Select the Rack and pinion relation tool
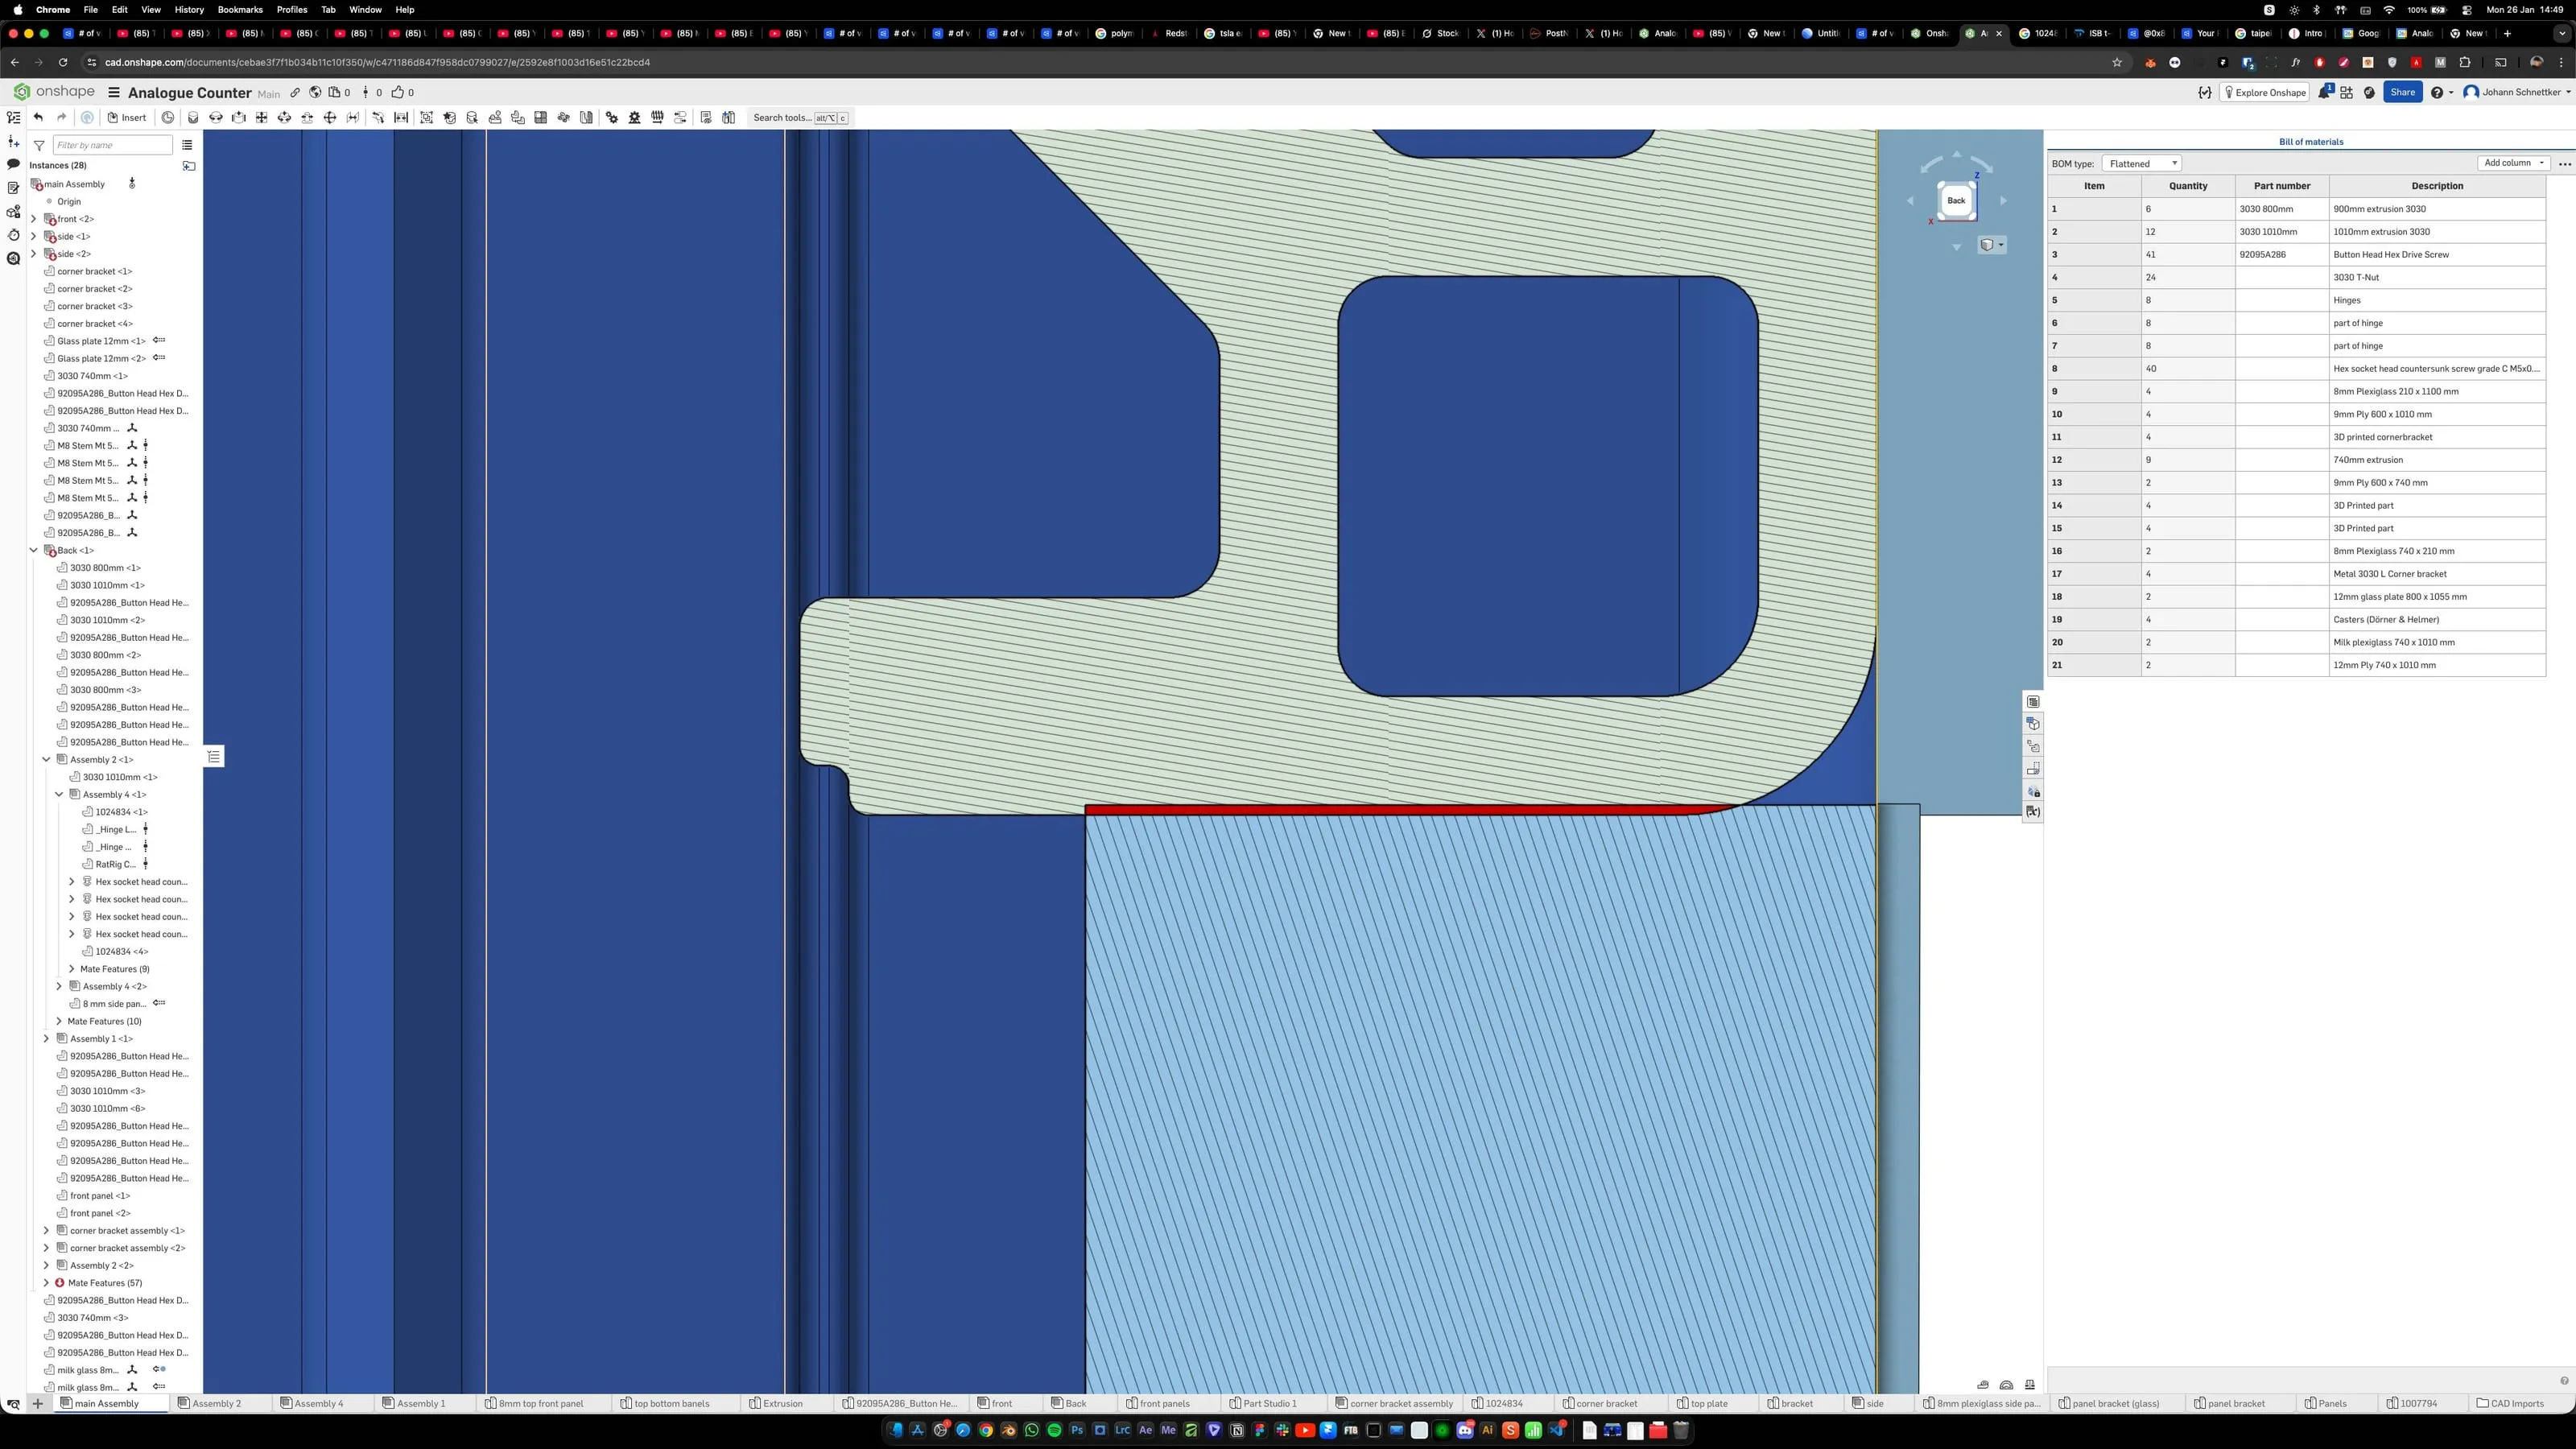2576x1449 pixels. [x=635, y=117]
